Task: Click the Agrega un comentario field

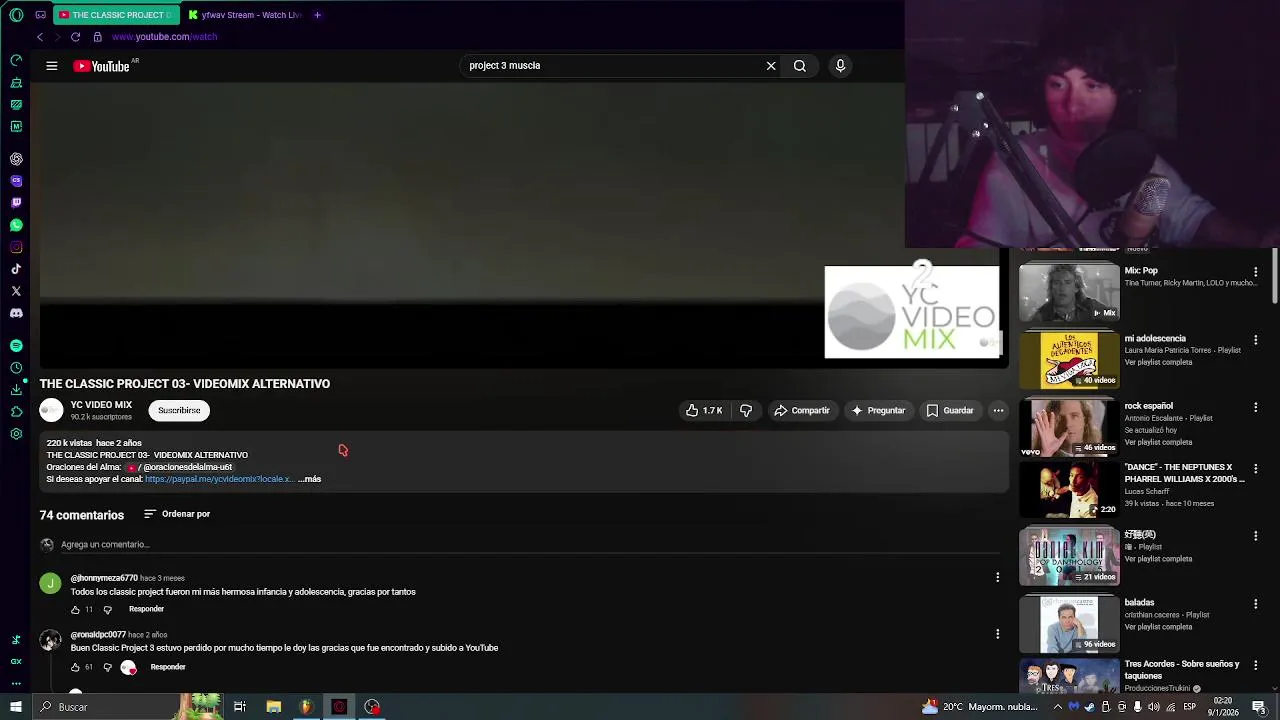Action: point(530,545)
